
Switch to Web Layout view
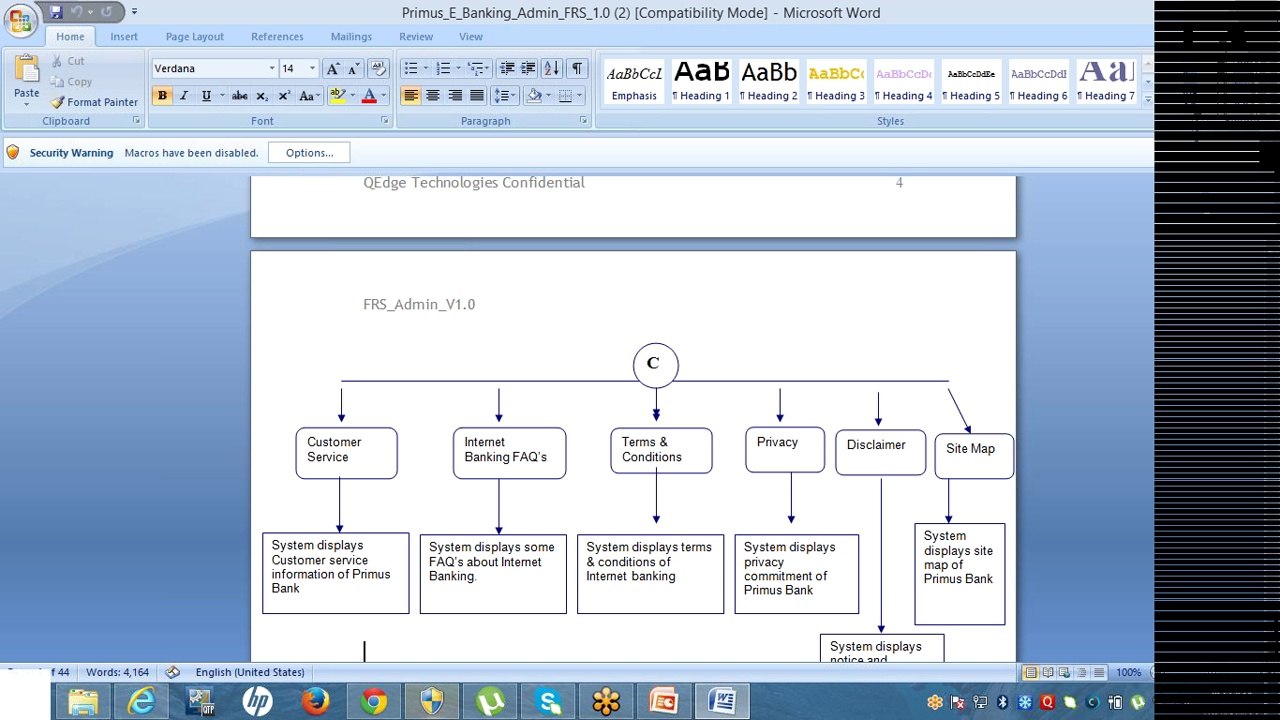coord(1065,672)
